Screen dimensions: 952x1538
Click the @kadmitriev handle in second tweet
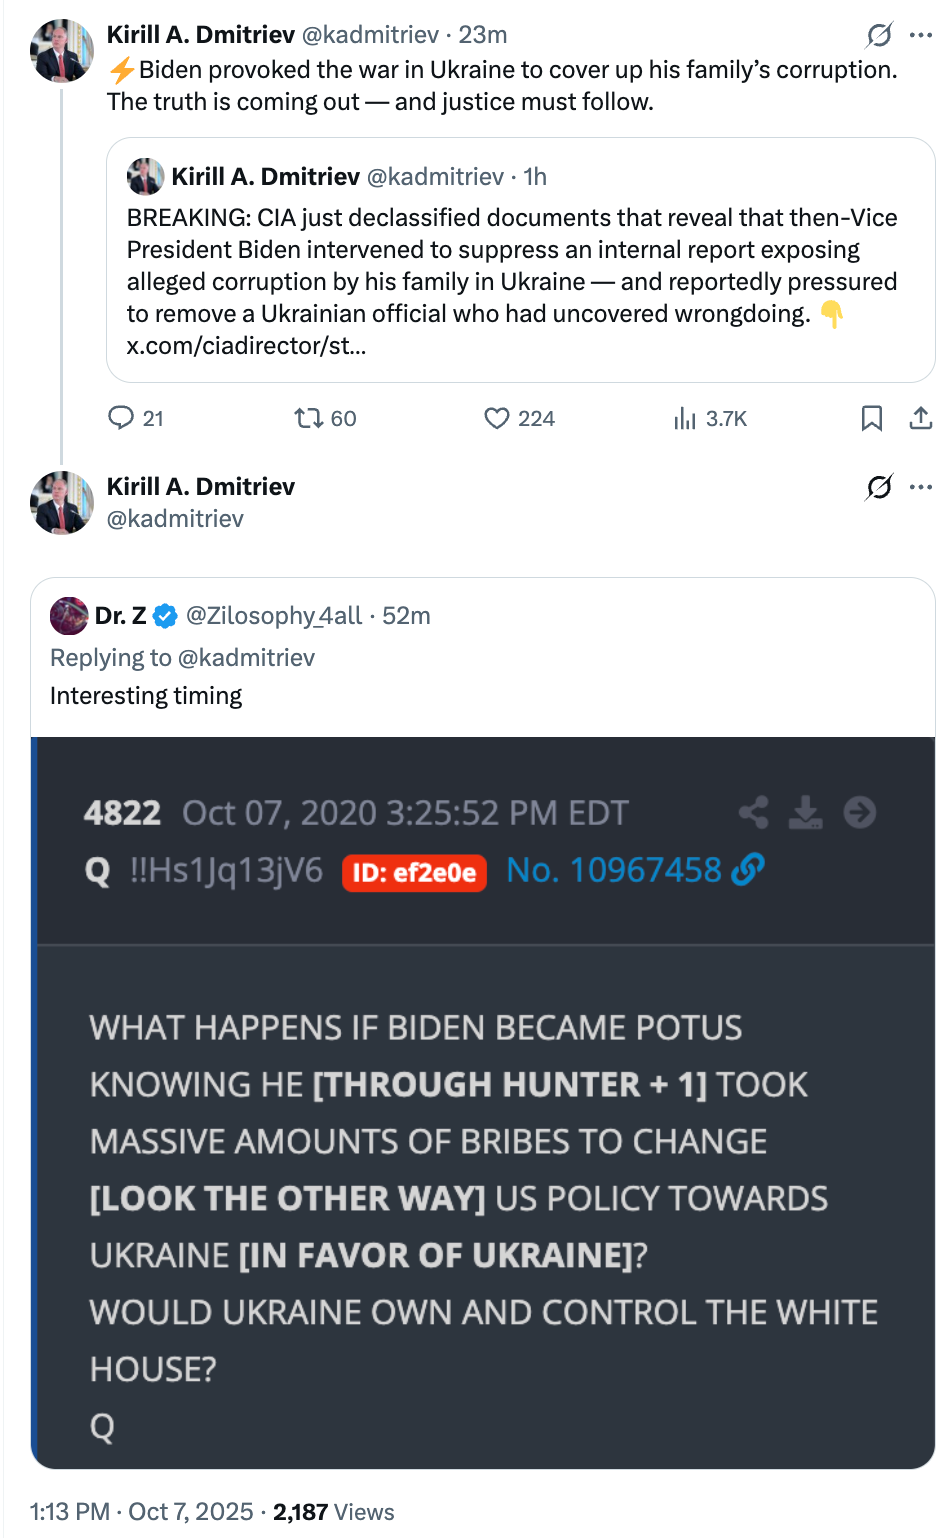pyautogui.click(x=175, y=519)
